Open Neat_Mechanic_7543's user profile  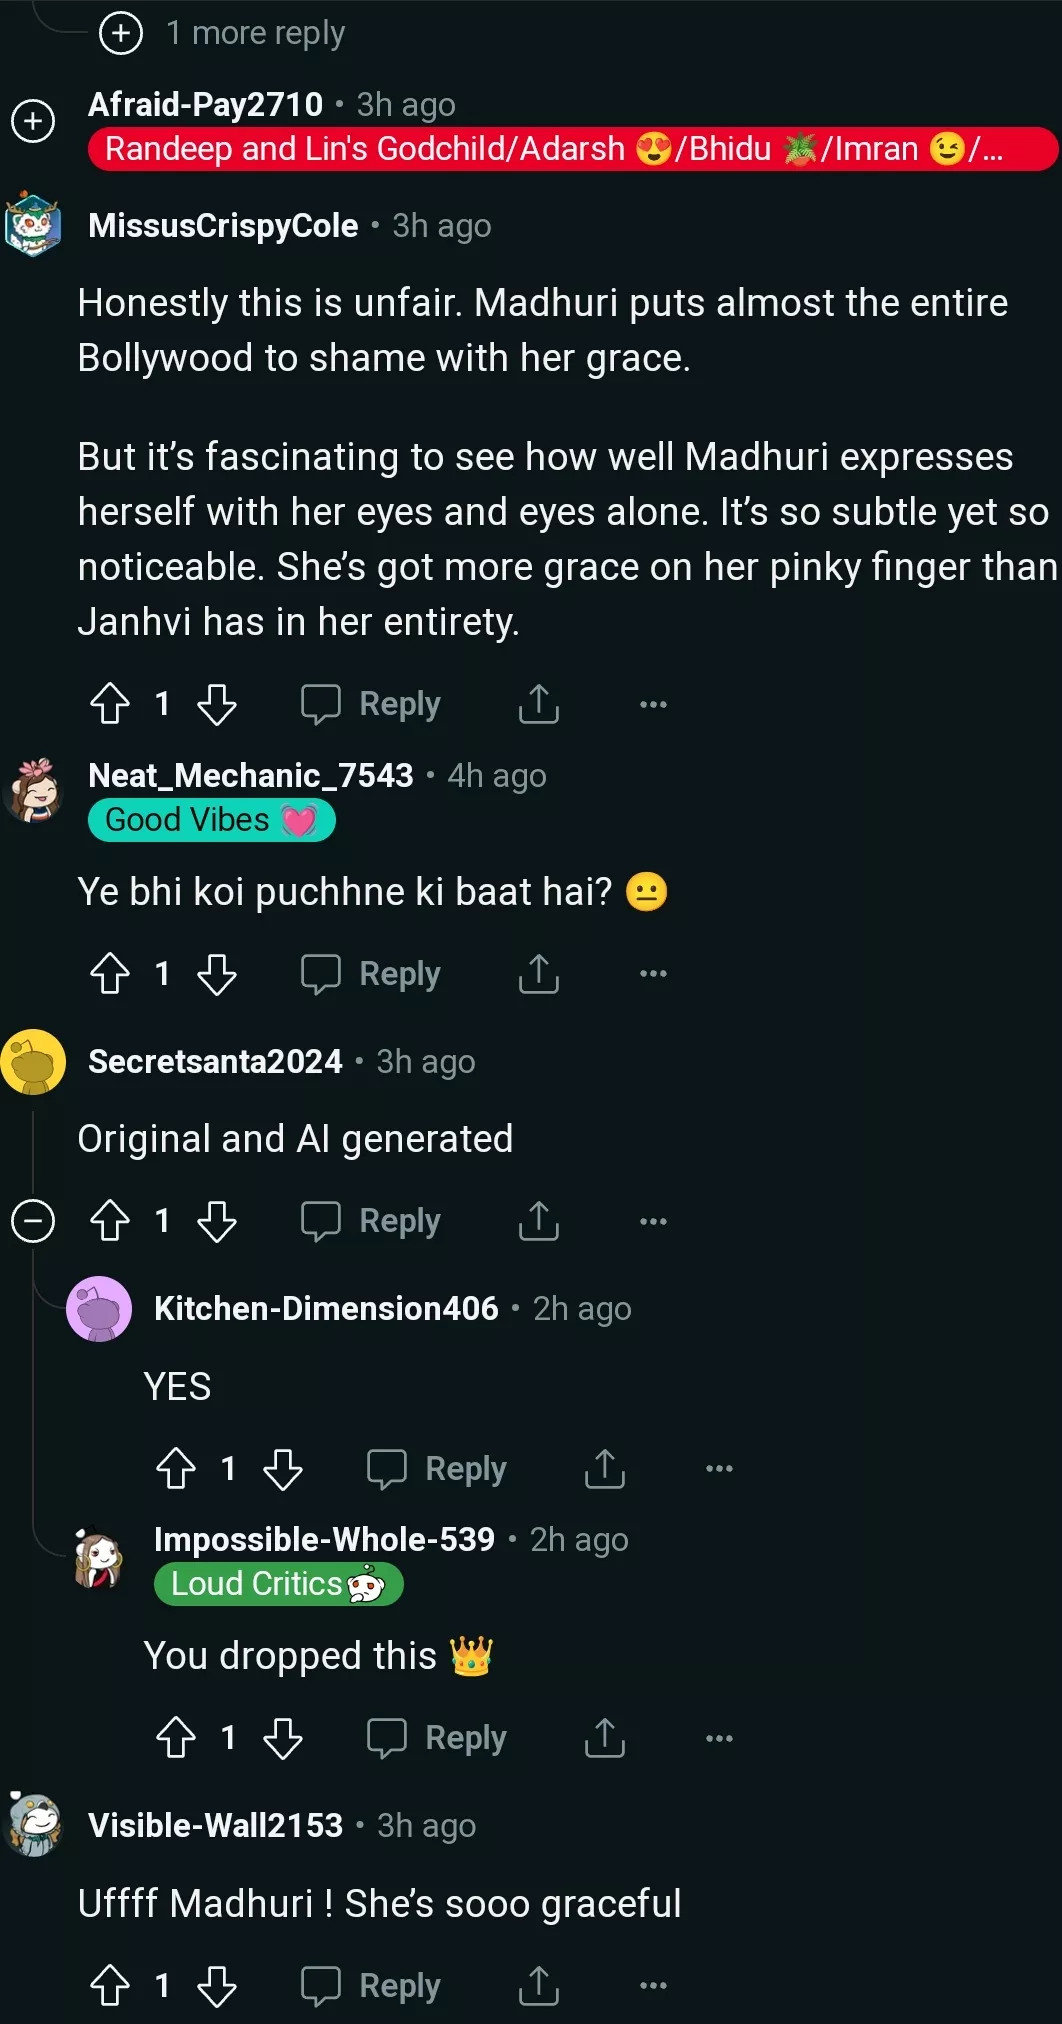click(251, 776)
